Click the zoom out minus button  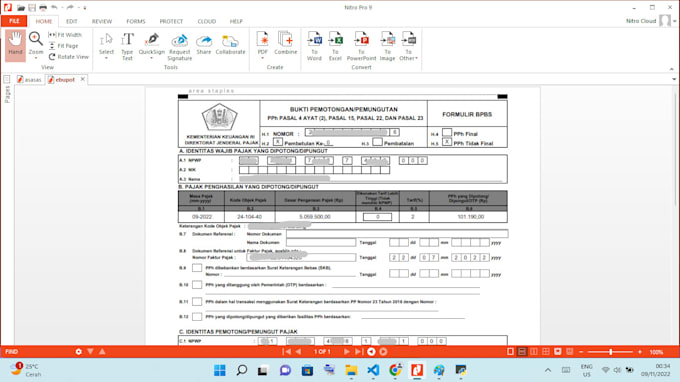point(581,352)
